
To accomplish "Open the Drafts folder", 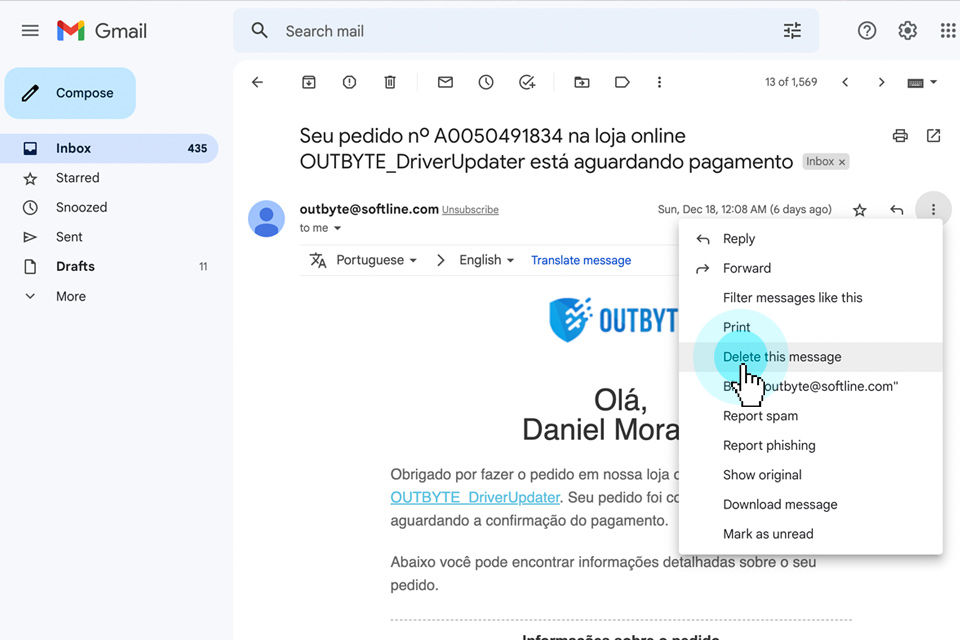I will (x=109, y=266).
